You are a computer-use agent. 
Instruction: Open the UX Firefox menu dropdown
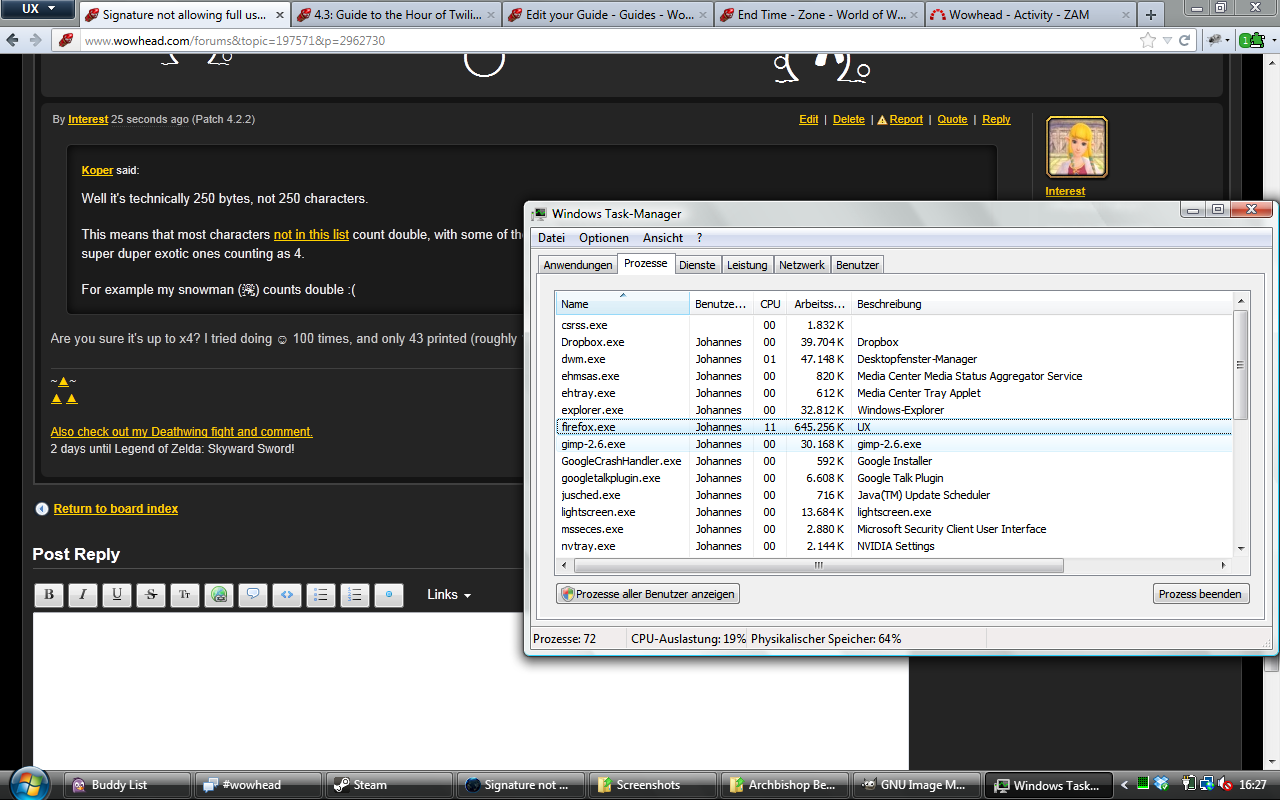tap(40, 10)
